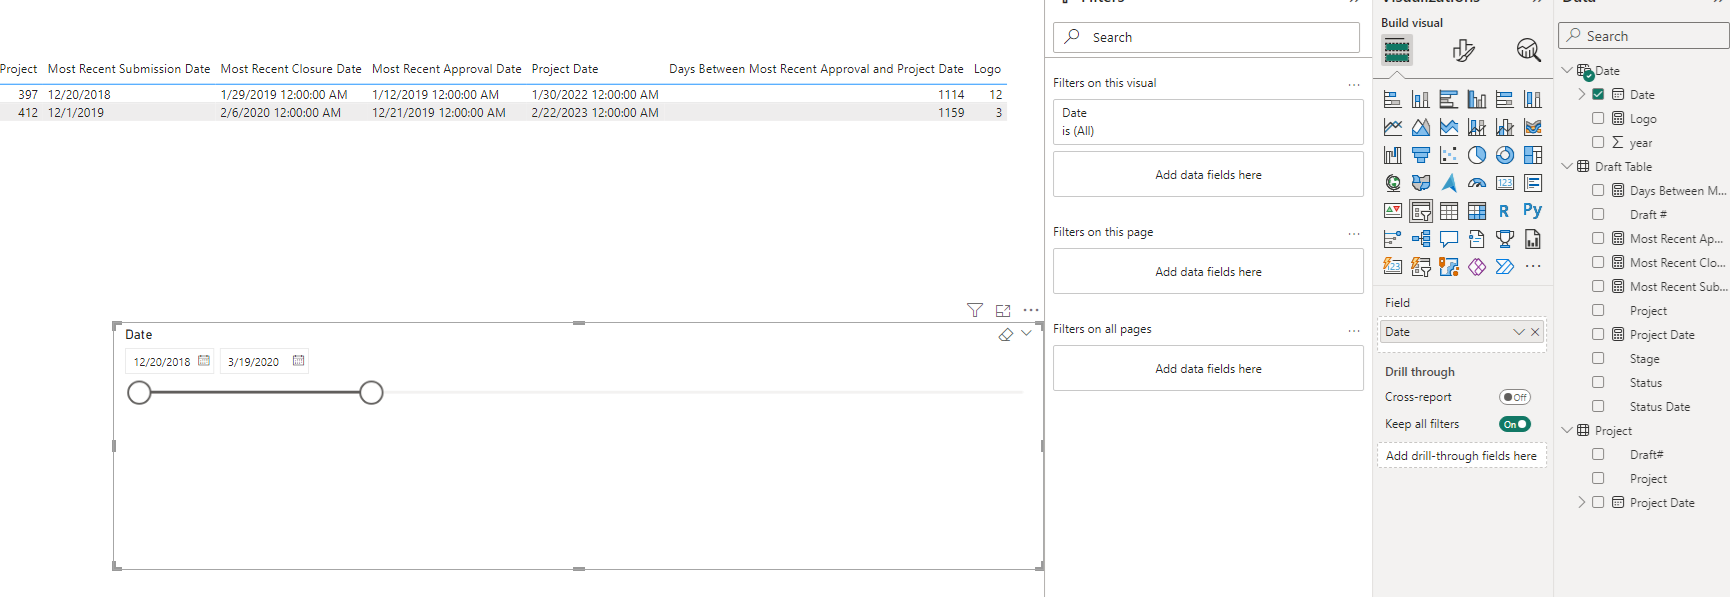Collapse the Draft Table group

click(1567, 166)
